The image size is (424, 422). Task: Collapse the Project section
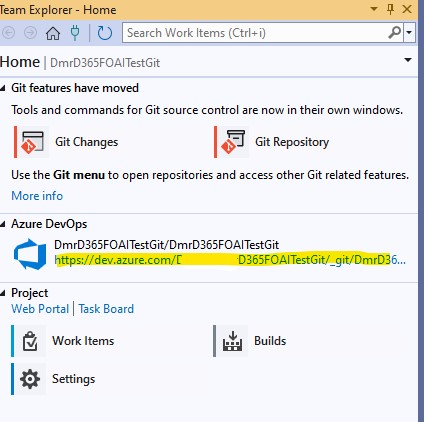click(3, 293)
